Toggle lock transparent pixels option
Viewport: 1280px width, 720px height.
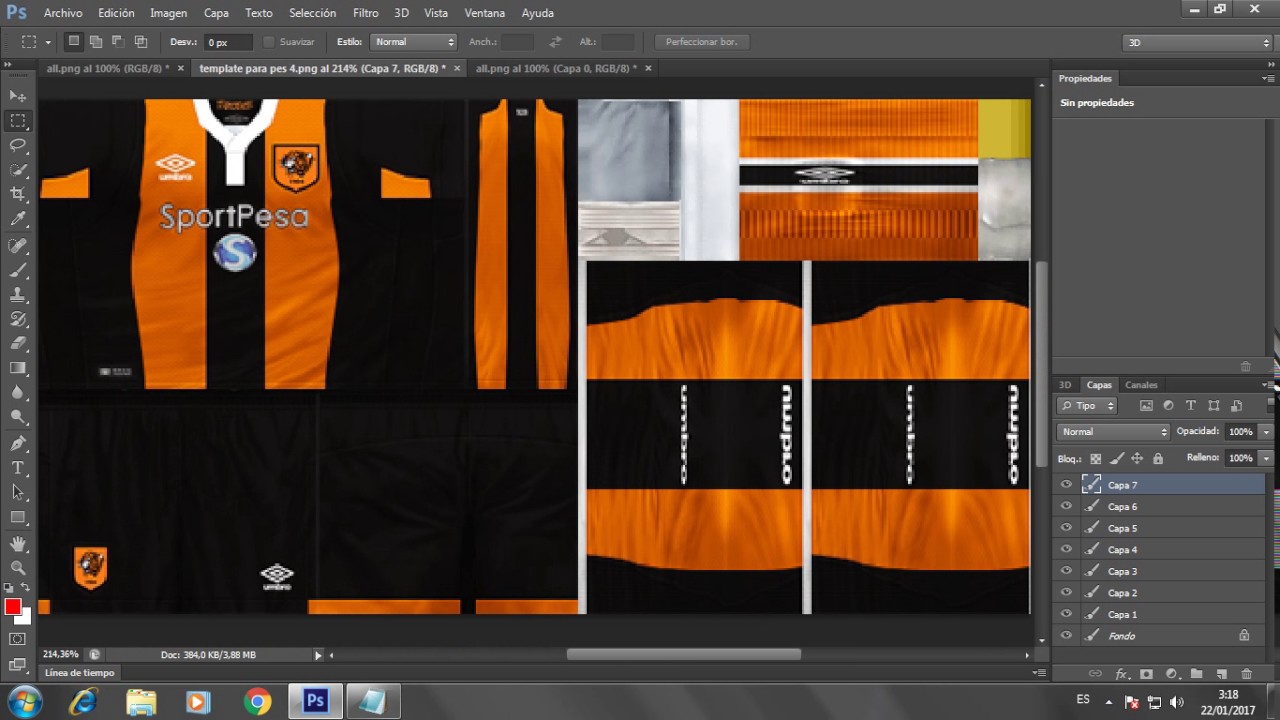(x=1095, y=458)
